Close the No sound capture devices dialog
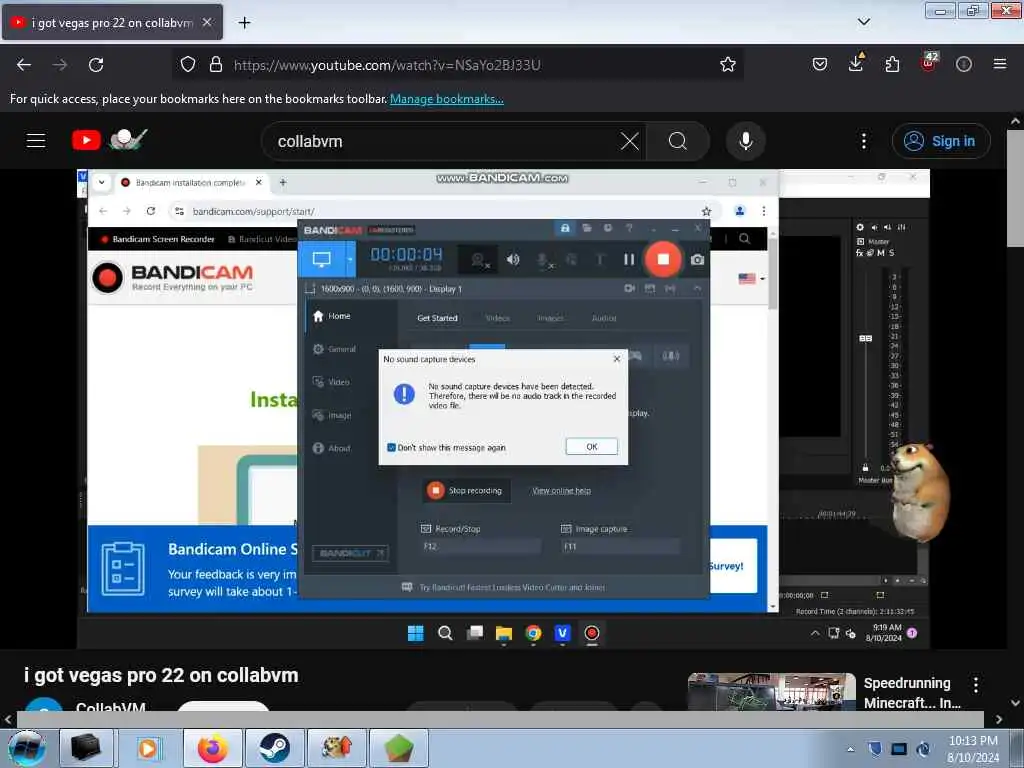 [x=616, y=359]
